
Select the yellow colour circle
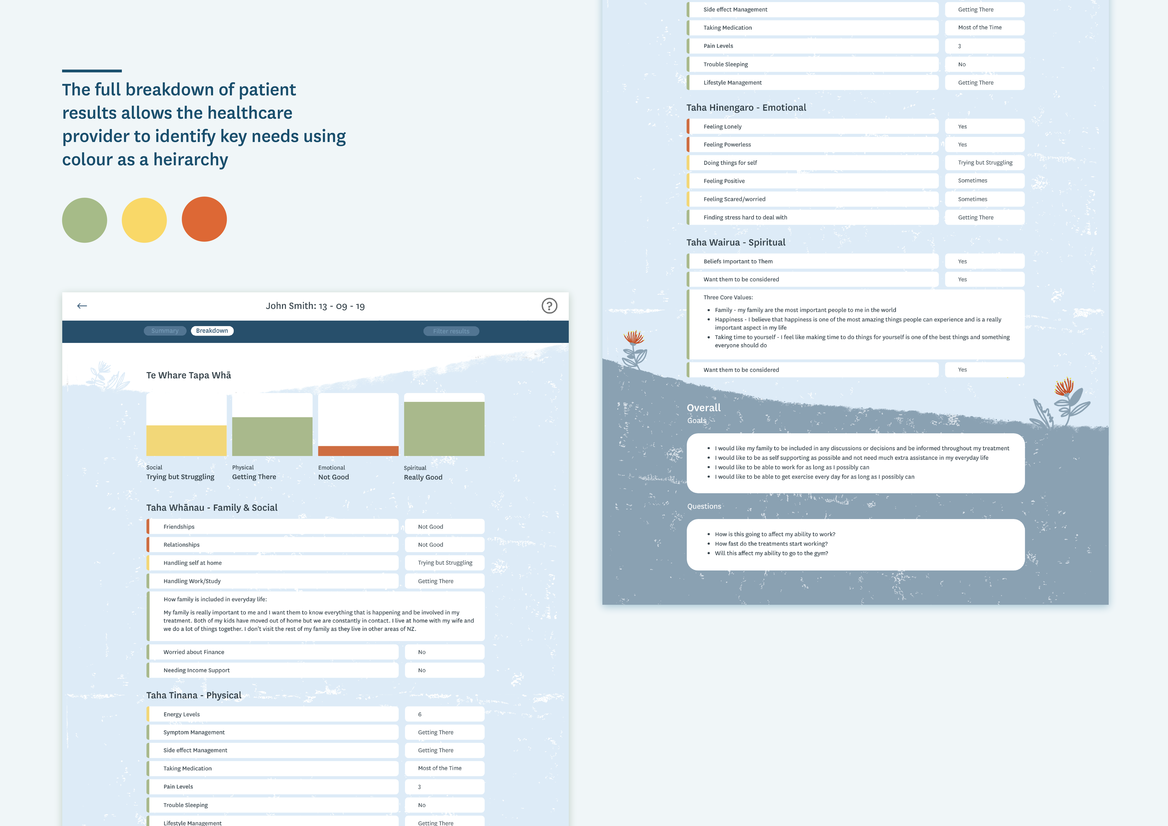point(144,220)
